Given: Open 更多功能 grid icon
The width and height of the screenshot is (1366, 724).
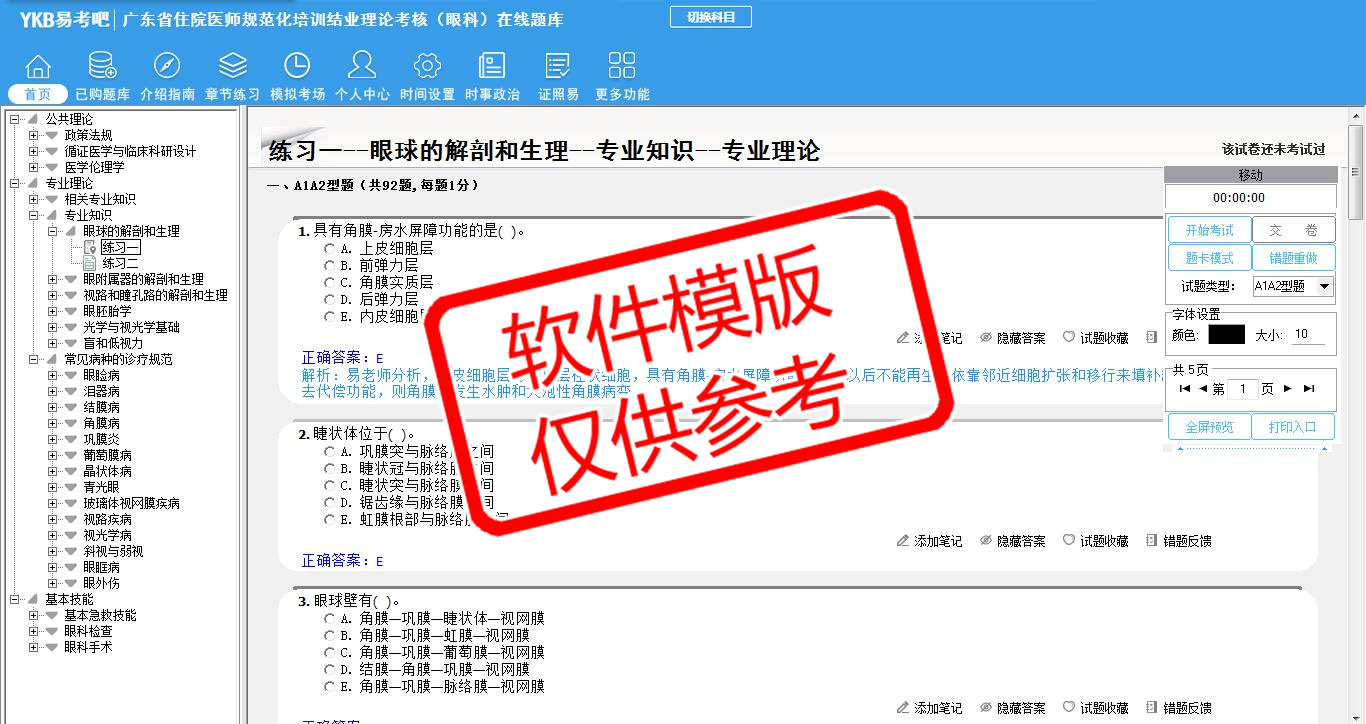Looking at the screenshot, I should pos(622,66).
